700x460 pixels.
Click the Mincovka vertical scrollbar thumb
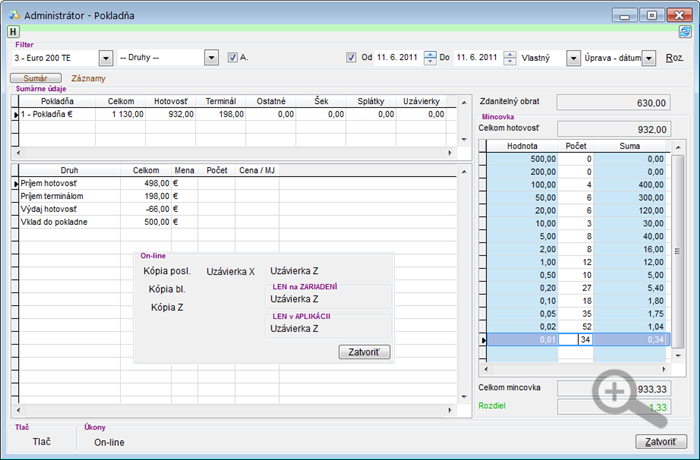pyautogui.click(x=677, y=251)
